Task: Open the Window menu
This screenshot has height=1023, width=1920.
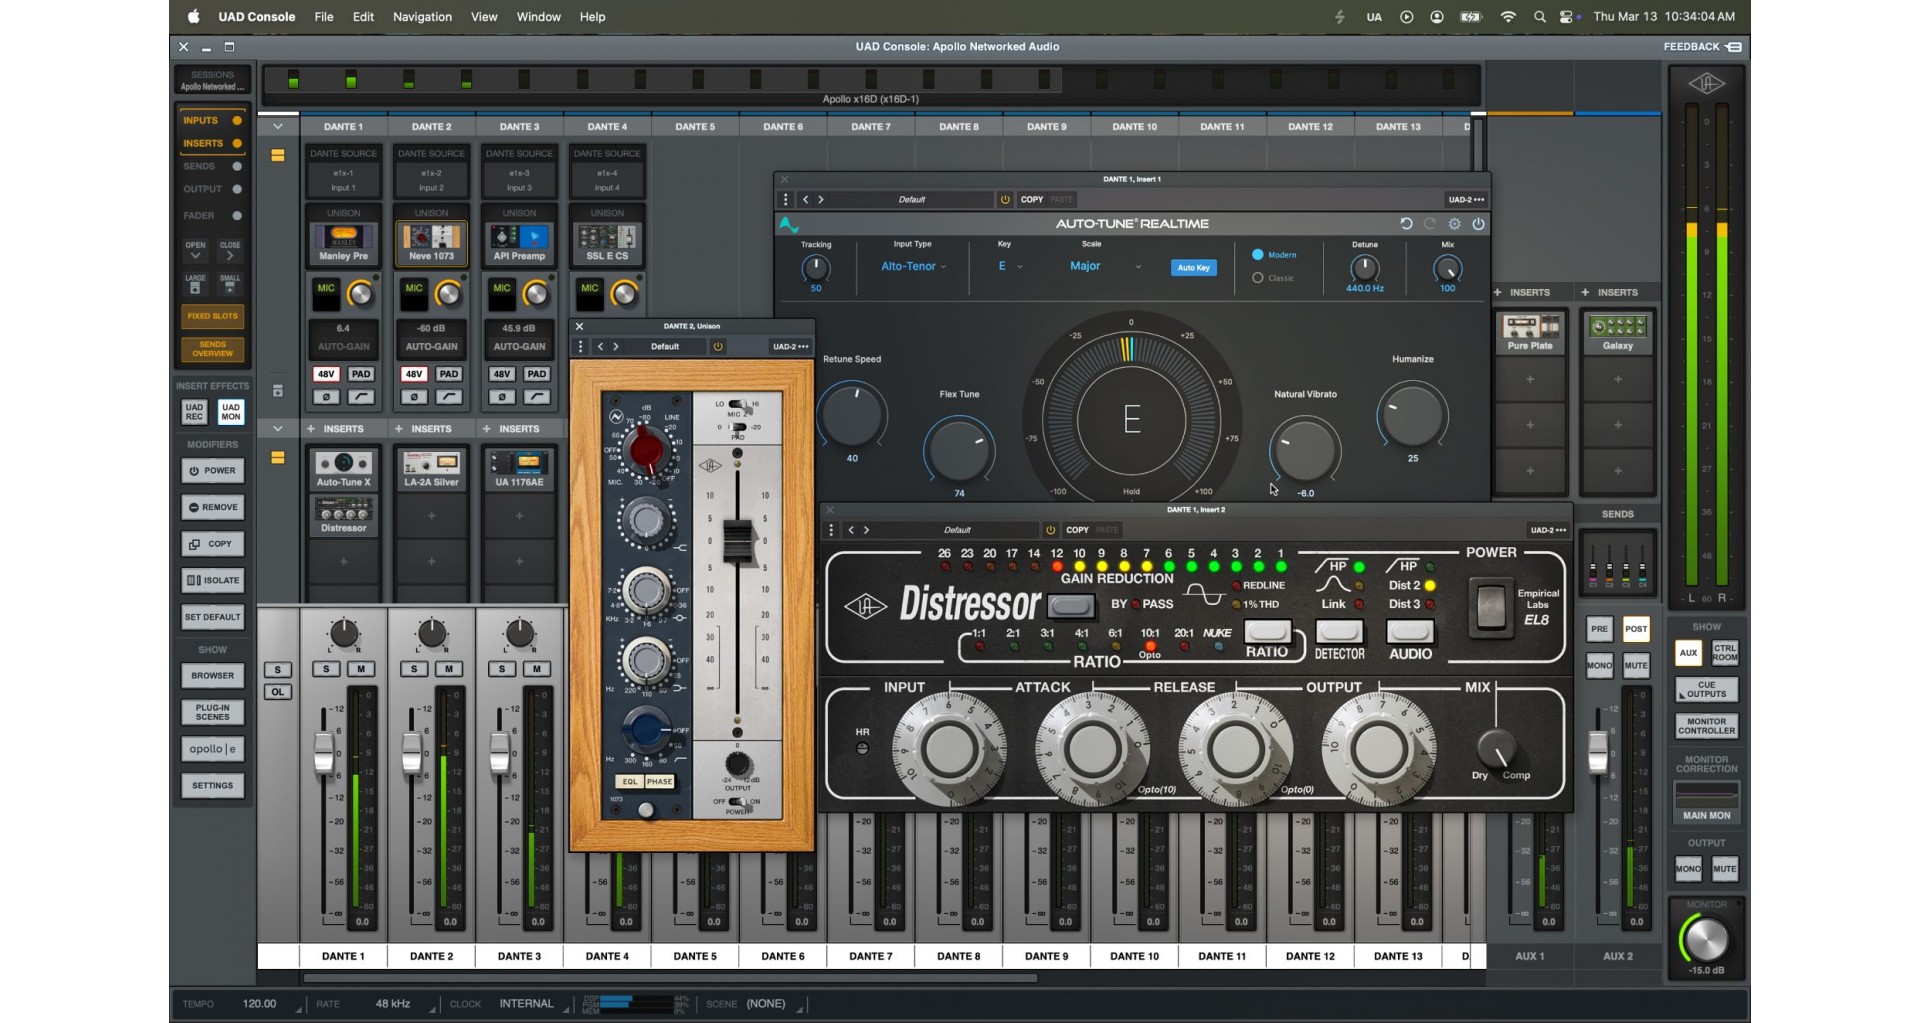Action: (x=538, y=17)
